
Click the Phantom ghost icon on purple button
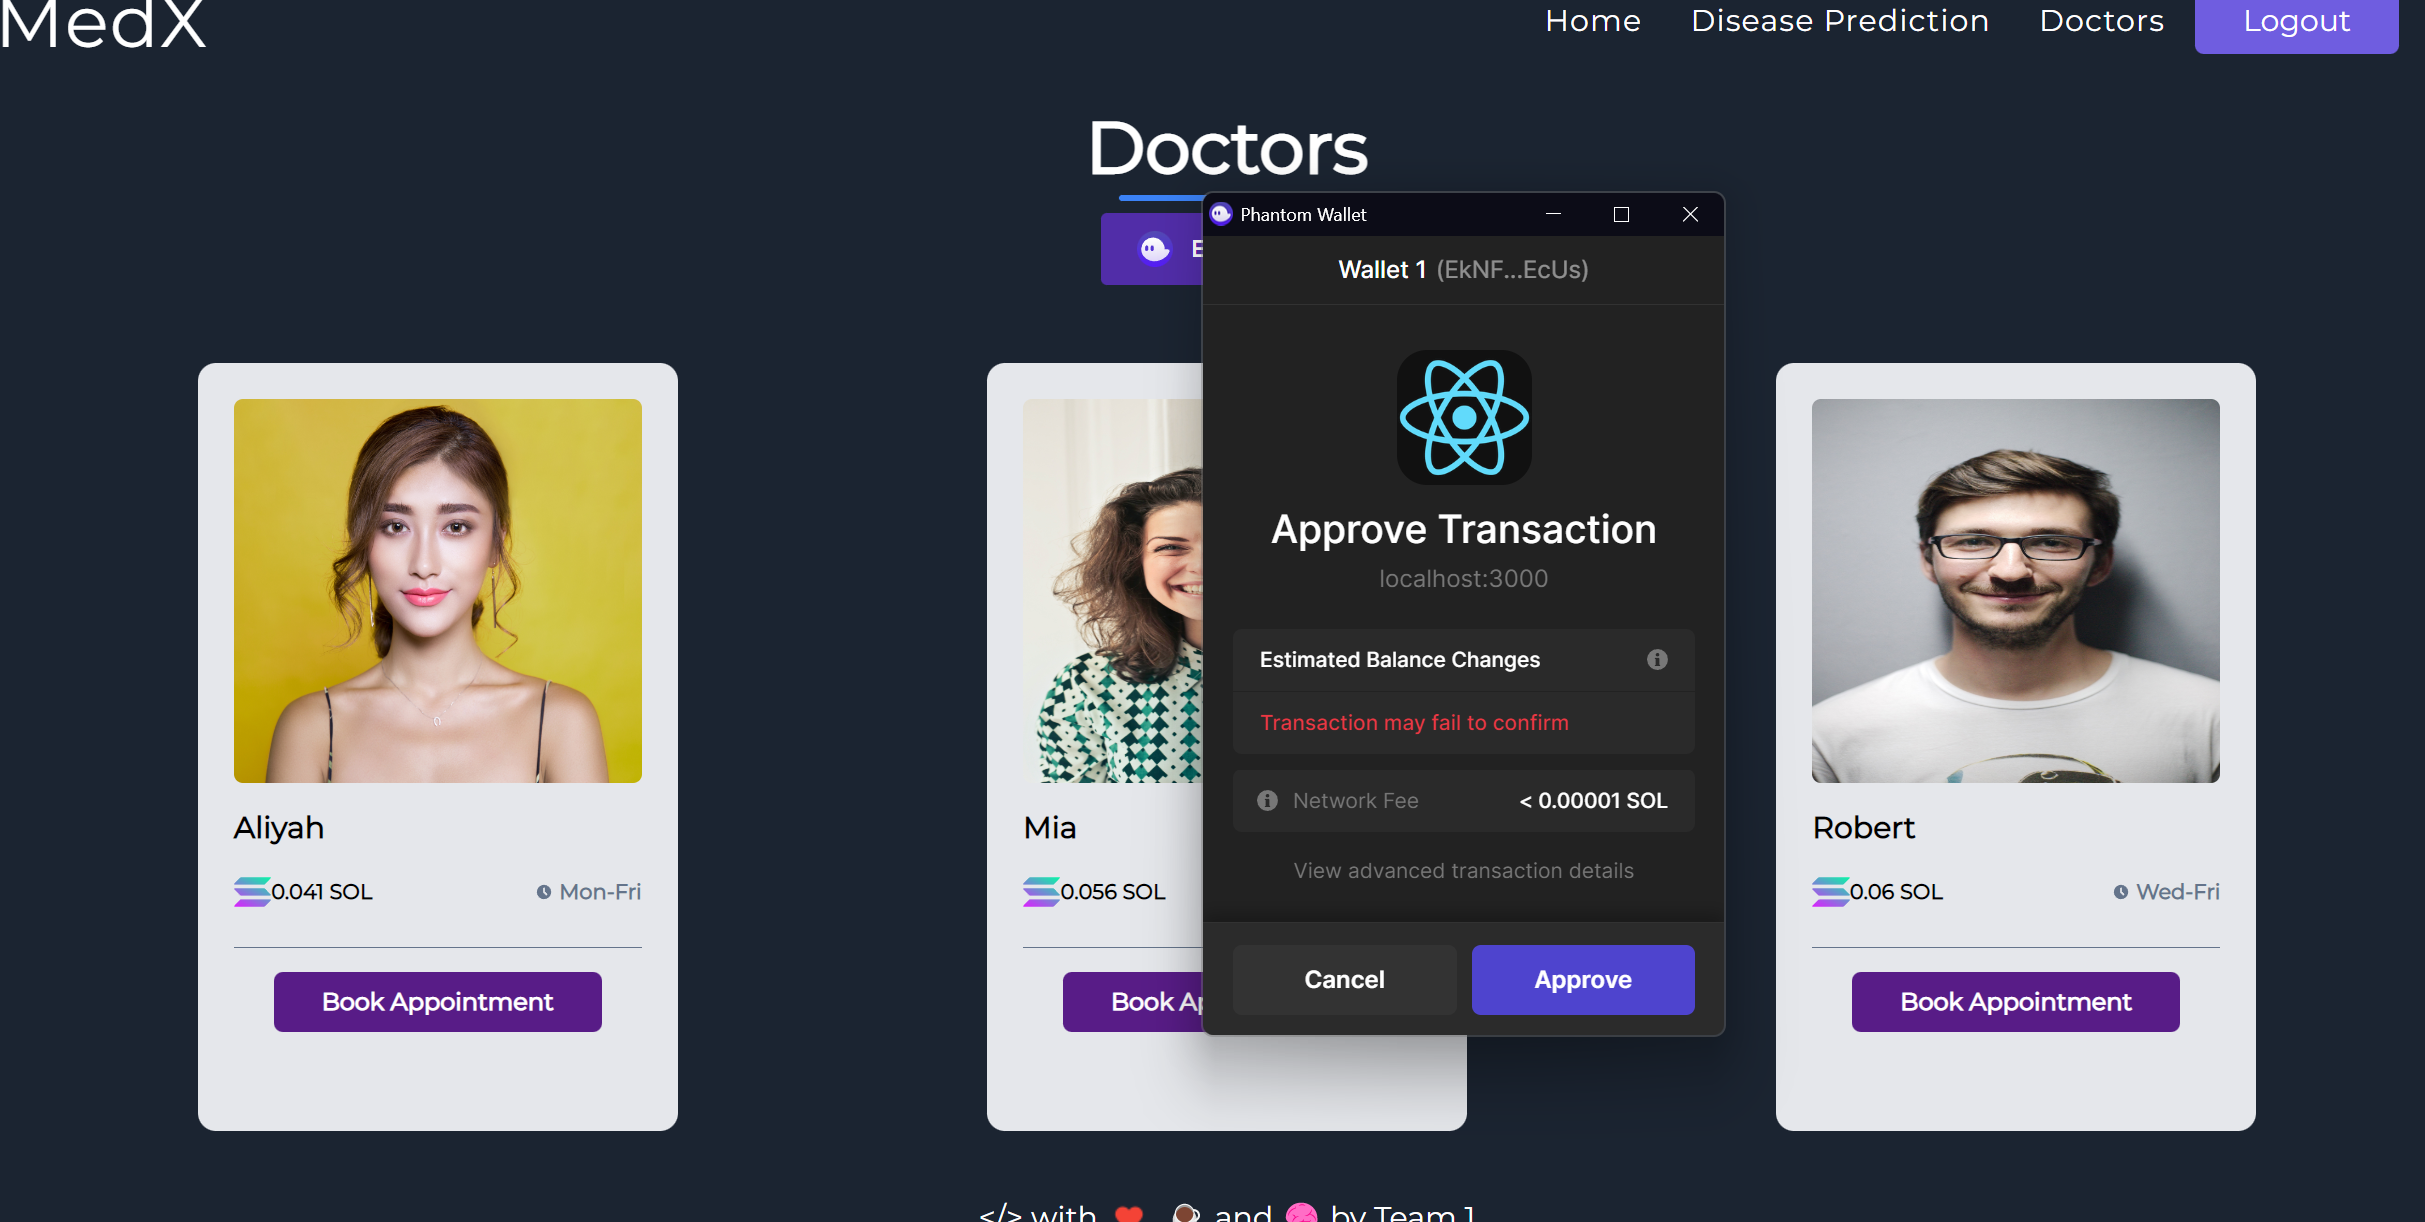point(1155,248)
